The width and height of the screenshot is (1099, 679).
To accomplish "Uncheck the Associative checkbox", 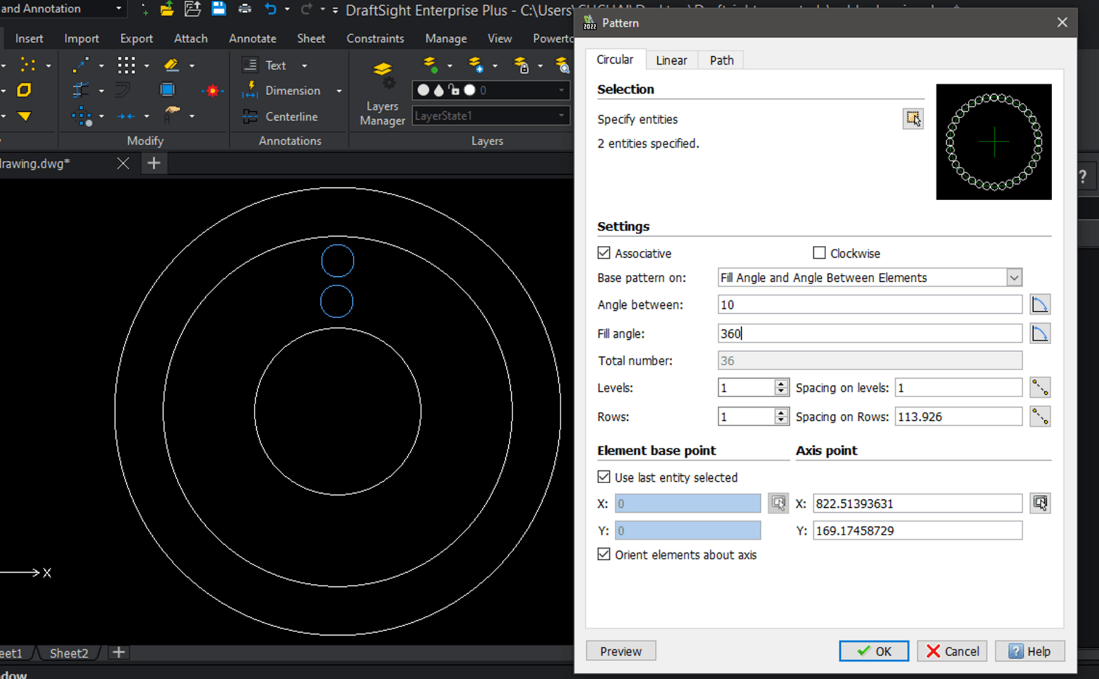I will tap(604, 253).
